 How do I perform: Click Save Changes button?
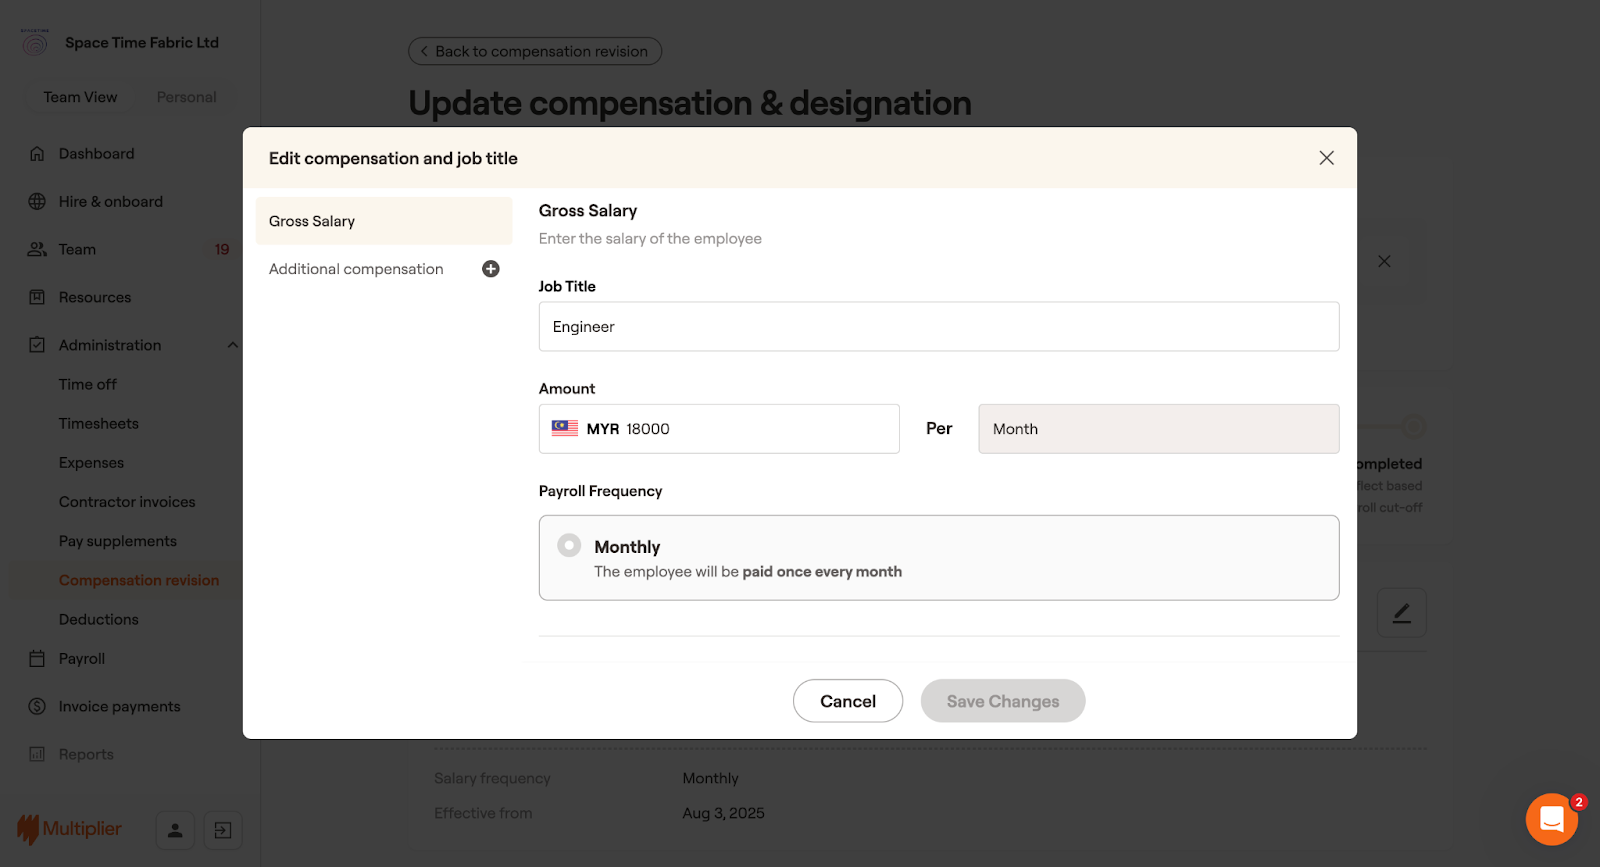1002,701
